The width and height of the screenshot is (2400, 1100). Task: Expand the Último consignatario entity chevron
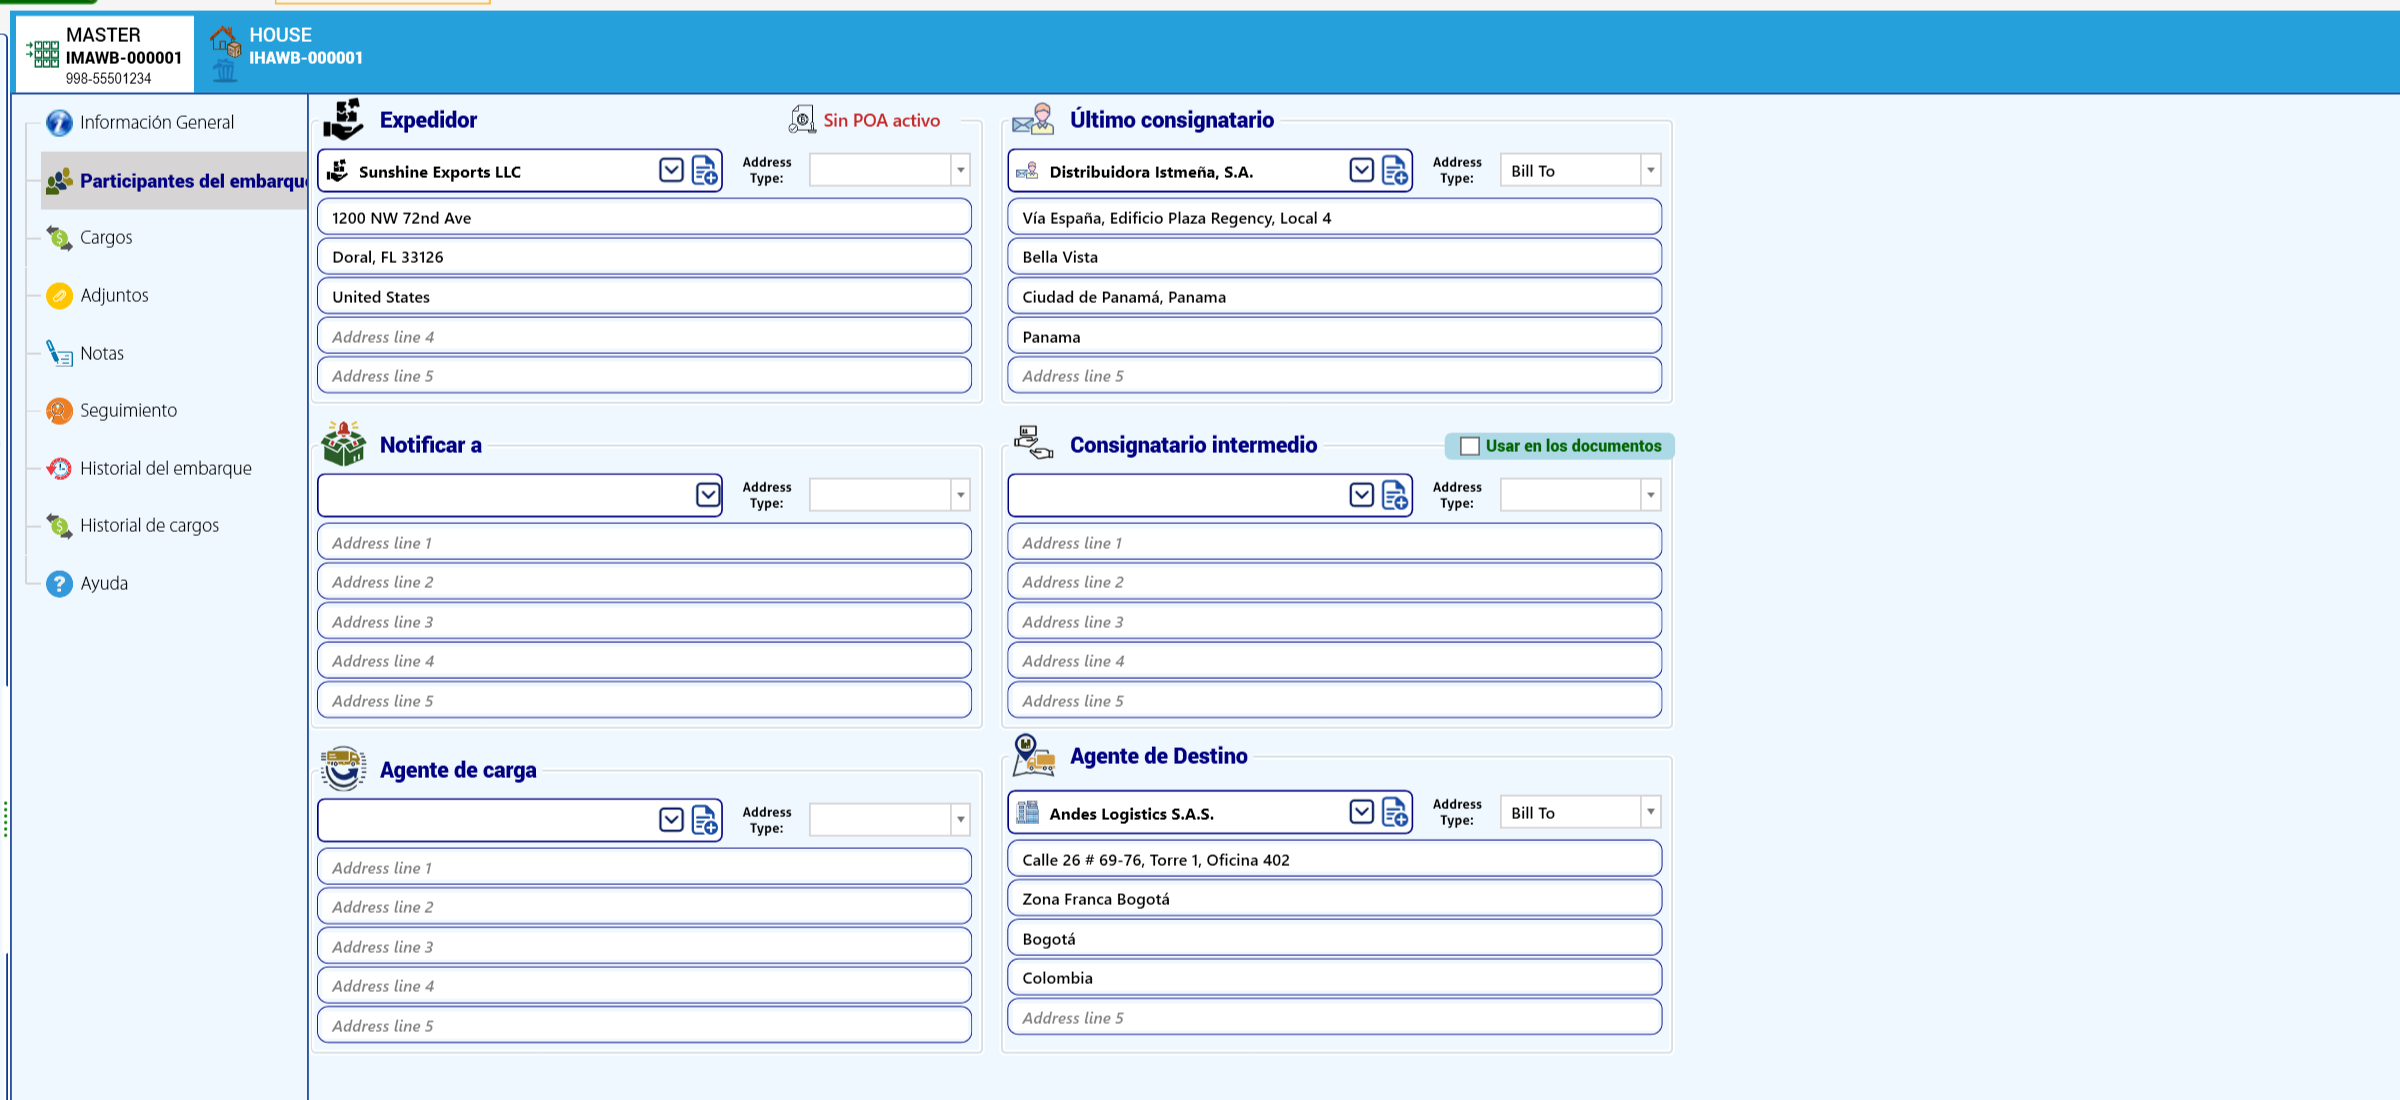click(x=1361, y=171)
